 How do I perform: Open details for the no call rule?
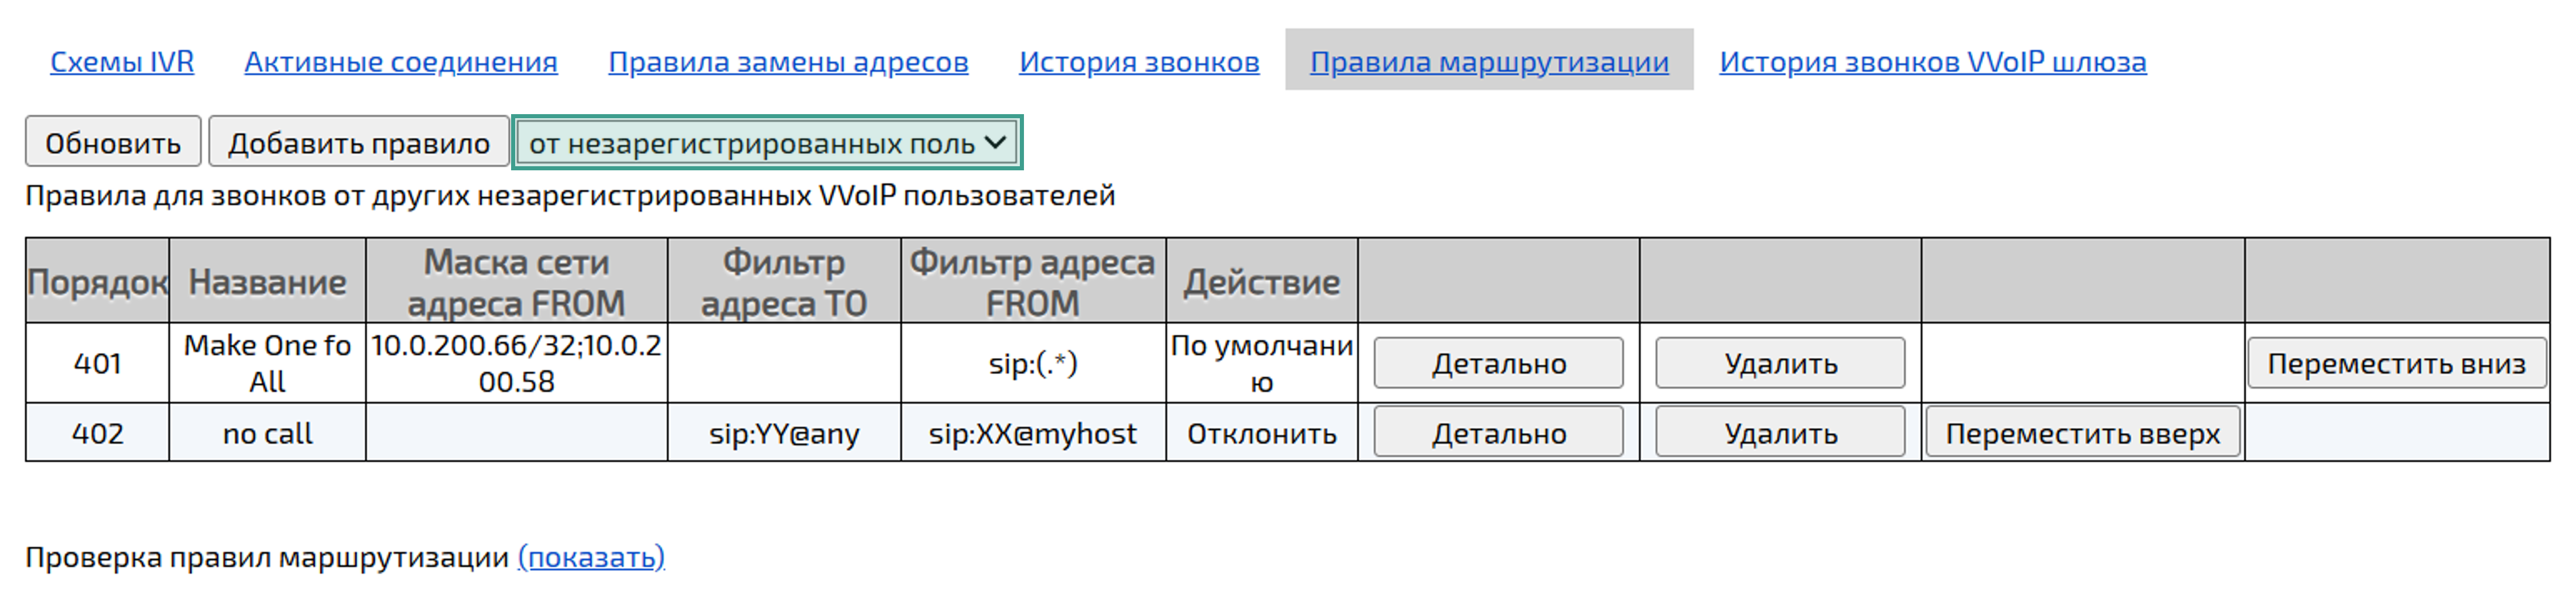coord(1498,433)
